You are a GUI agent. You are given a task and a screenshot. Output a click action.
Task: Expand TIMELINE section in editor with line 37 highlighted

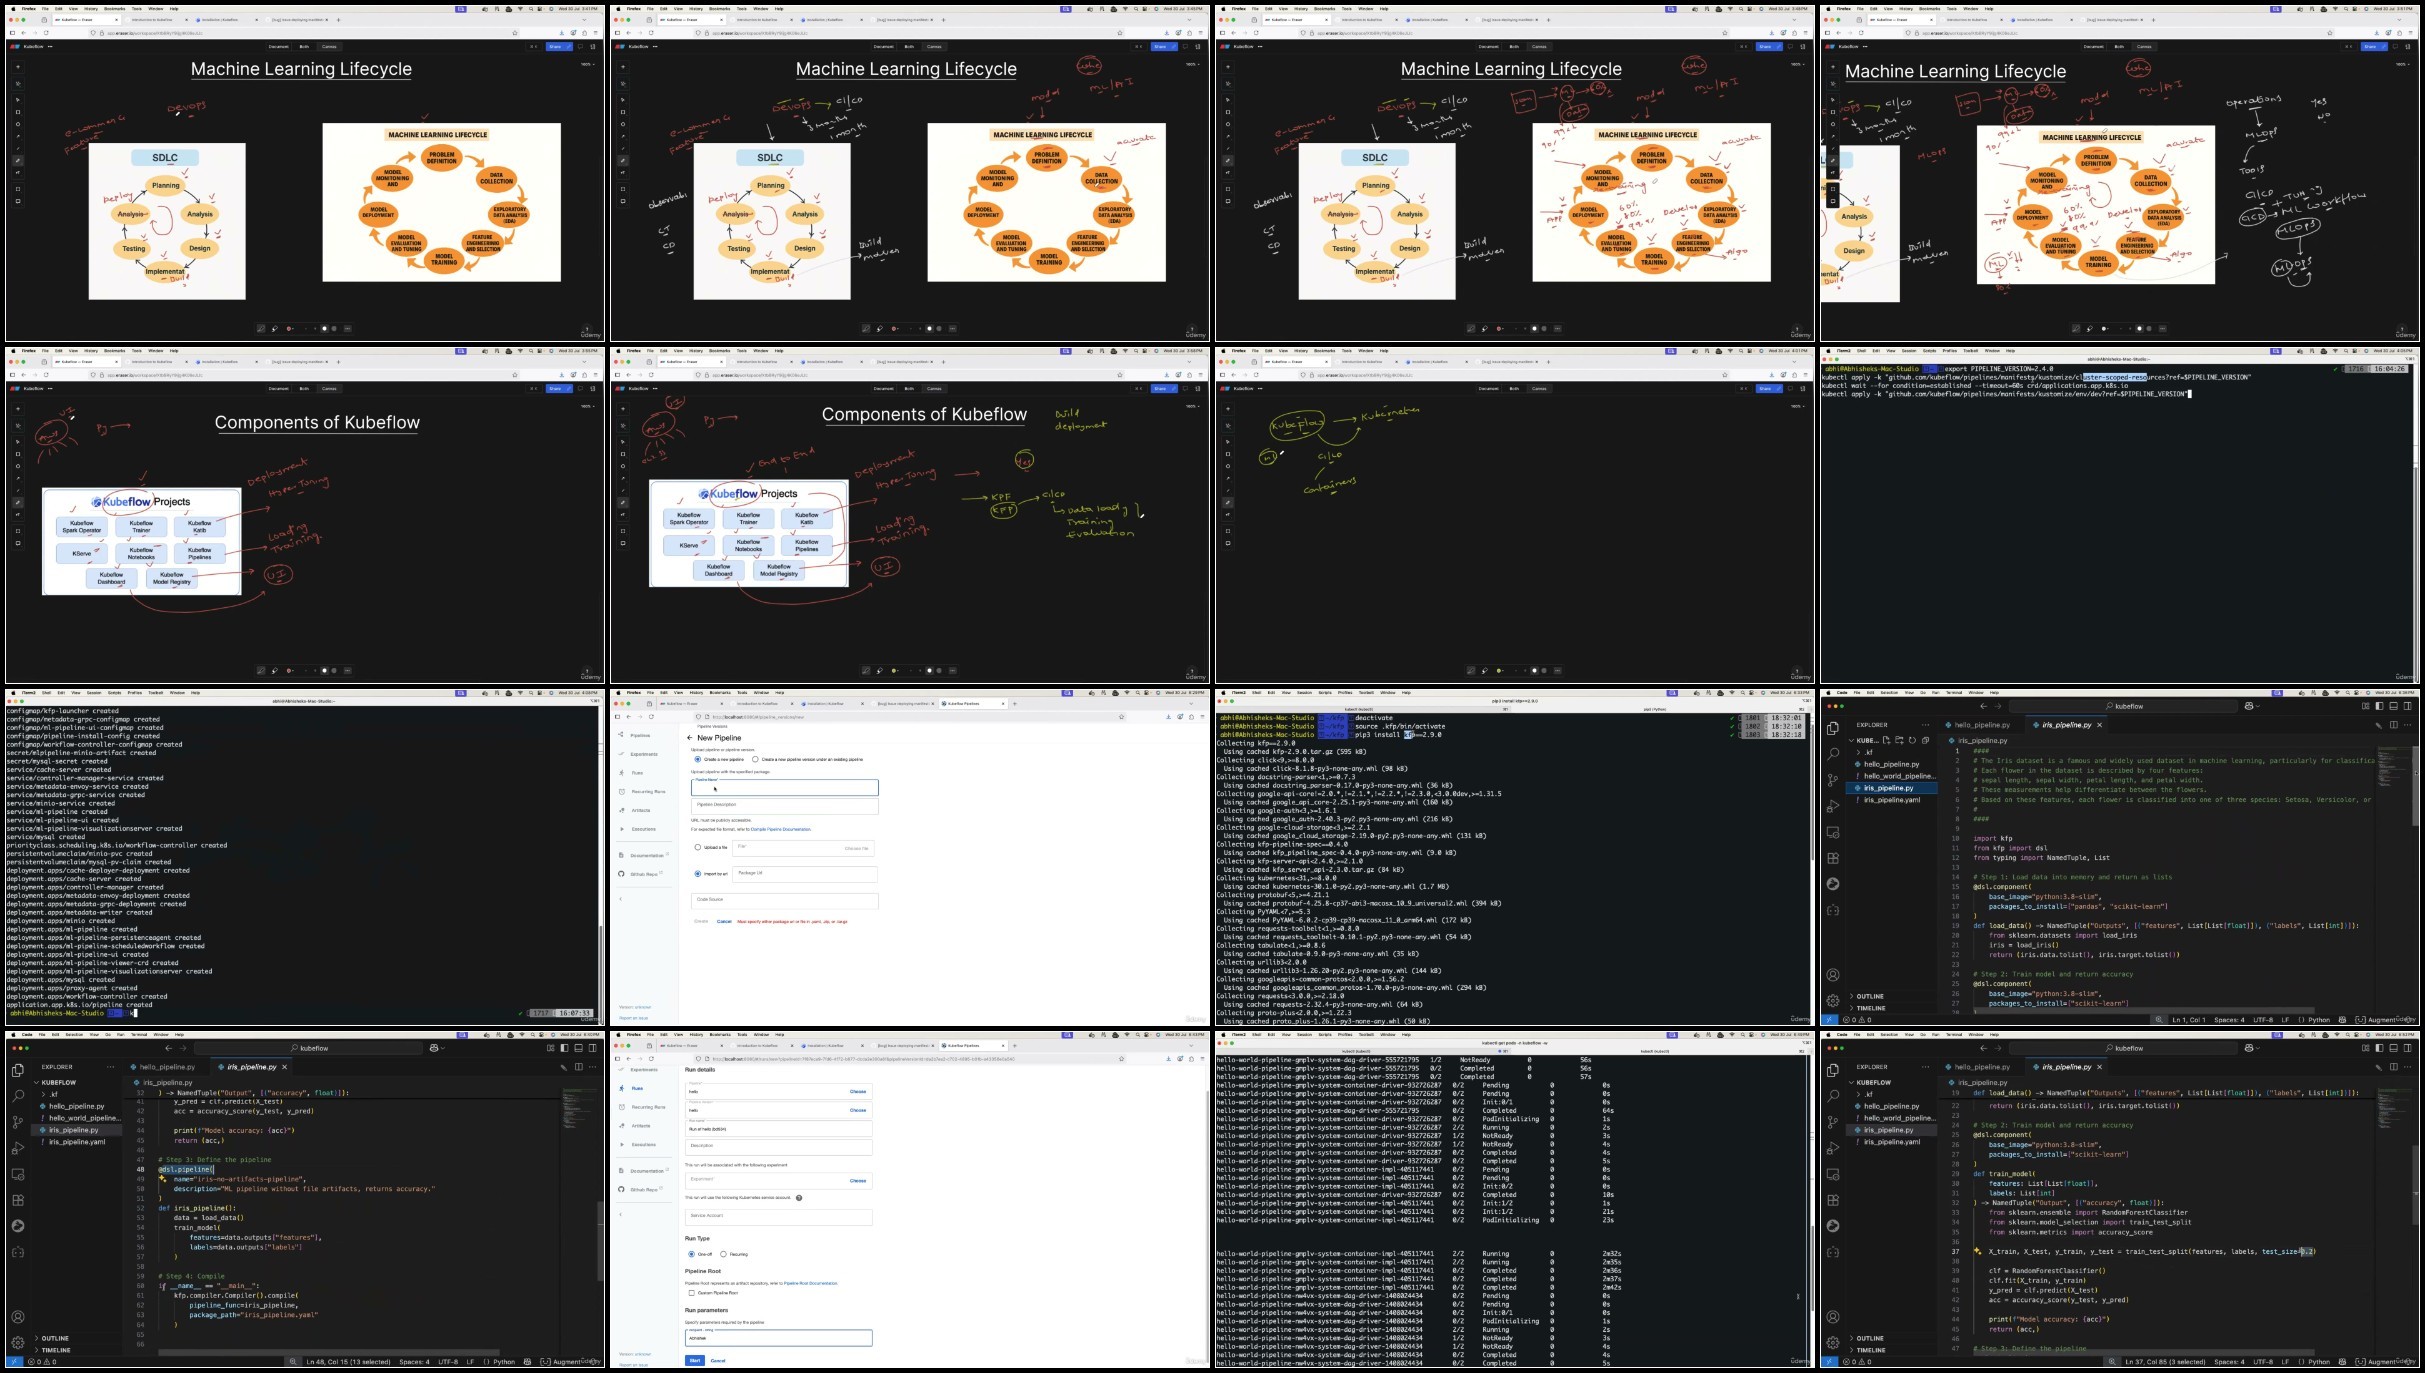[1870, 1350]
